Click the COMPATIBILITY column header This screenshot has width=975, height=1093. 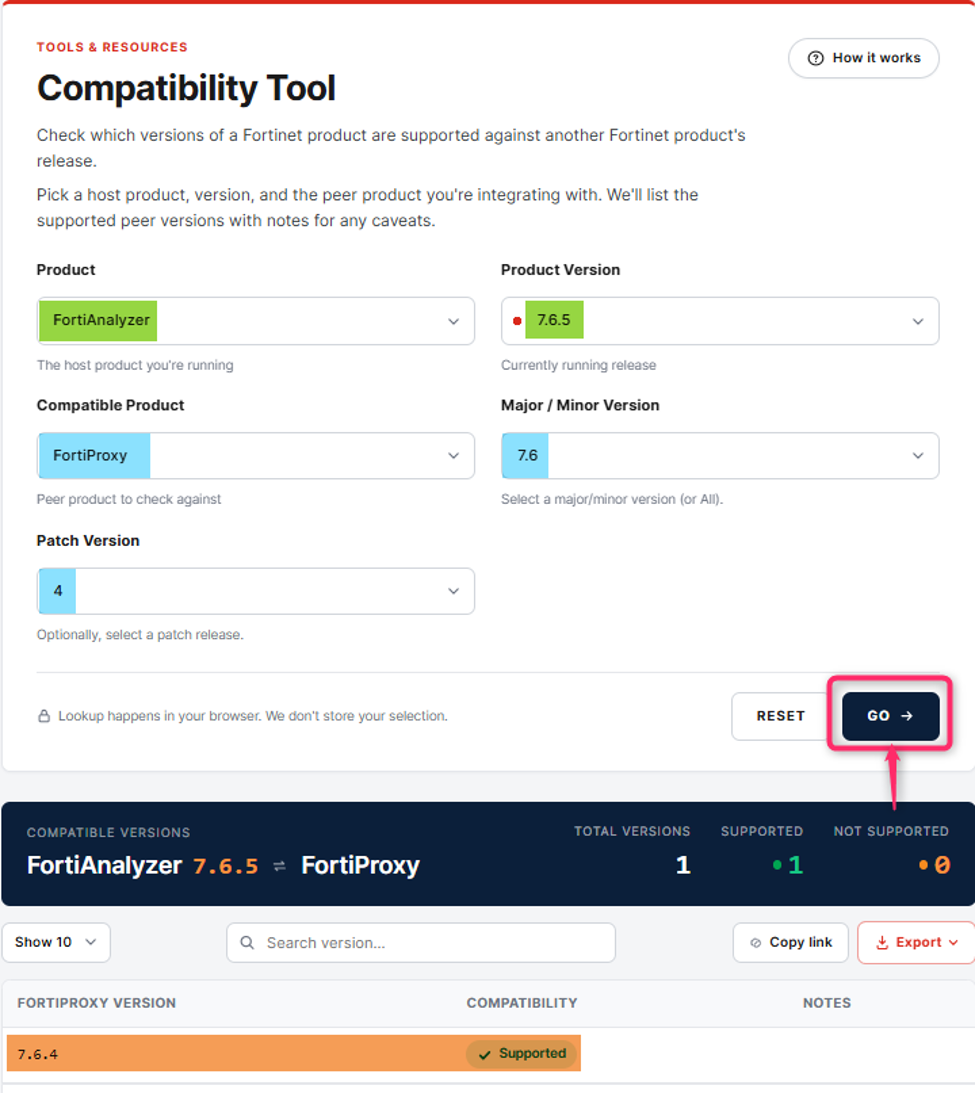[522, 1003]
